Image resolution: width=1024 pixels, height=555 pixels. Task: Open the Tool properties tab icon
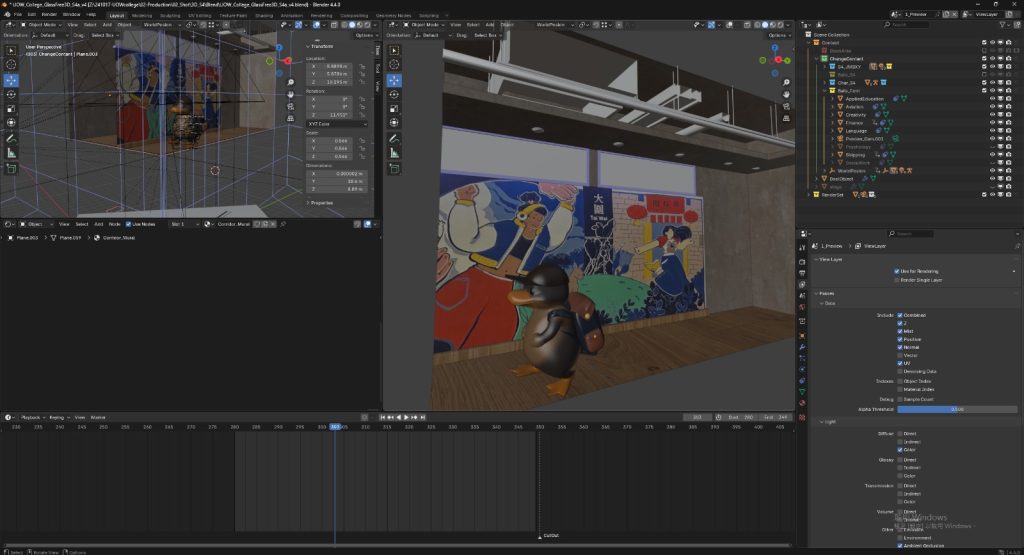pyautogui.click(x=802, y=248)
